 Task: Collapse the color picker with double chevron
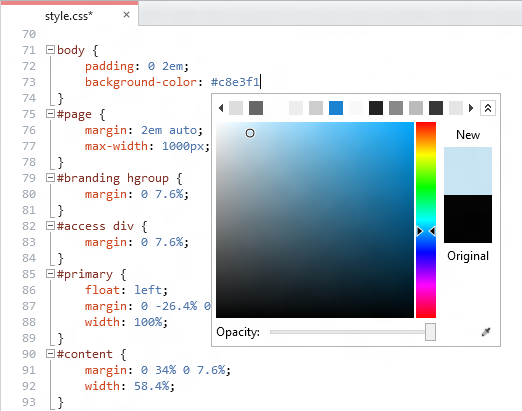(488, 108)
